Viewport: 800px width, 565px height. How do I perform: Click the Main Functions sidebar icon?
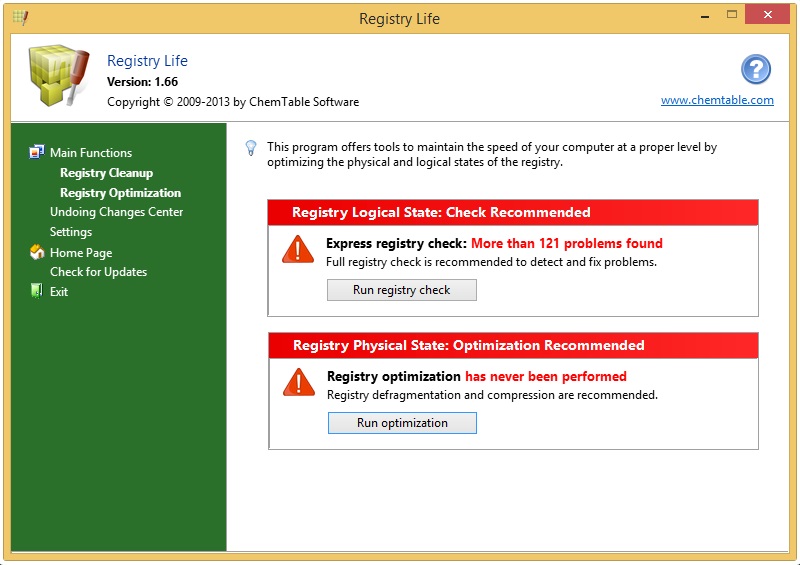click(x=38, y=153)
